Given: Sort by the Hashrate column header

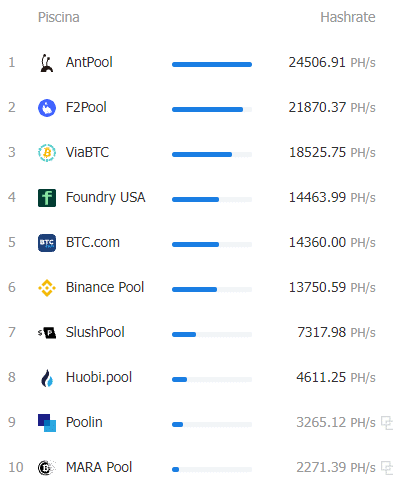Looking at the screenshot, I should pyautogui.click(x=348, y=17).
